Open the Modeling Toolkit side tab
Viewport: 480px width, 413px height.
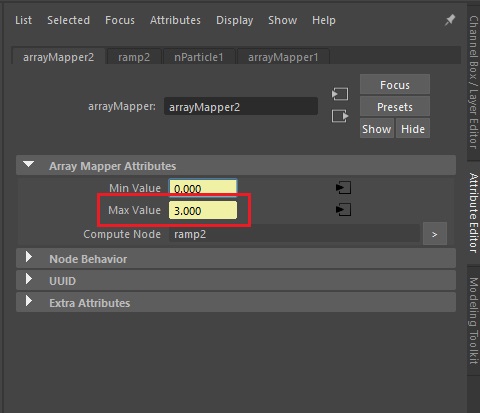(473, 321)
